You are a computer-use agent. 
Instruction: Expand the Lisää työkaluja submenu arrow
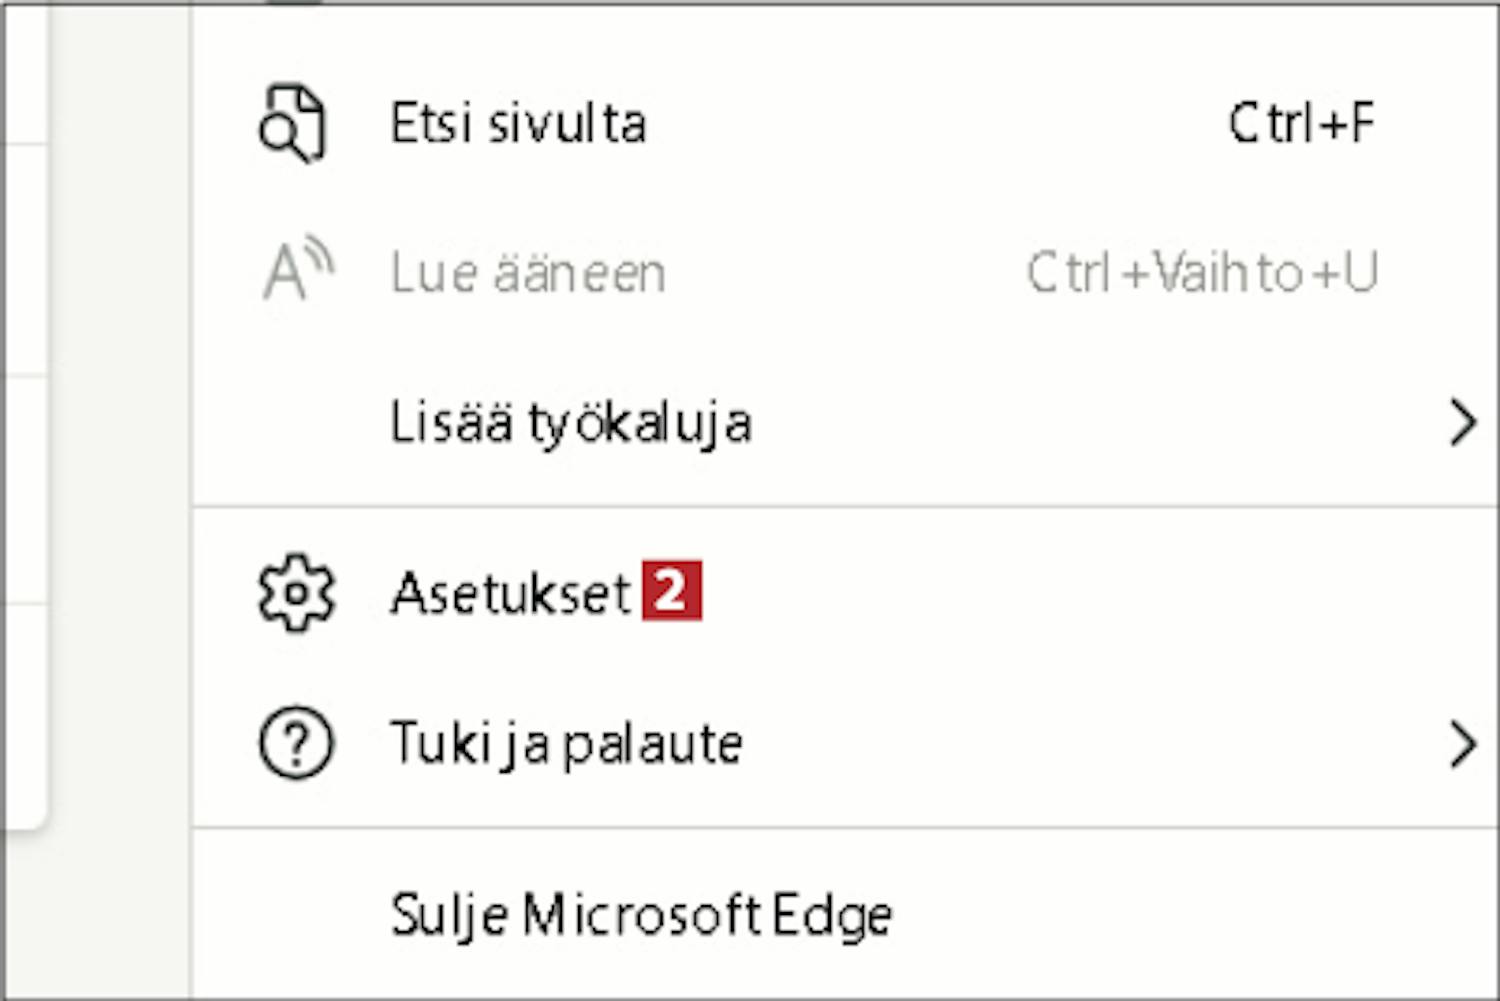tap(1463, 423)
